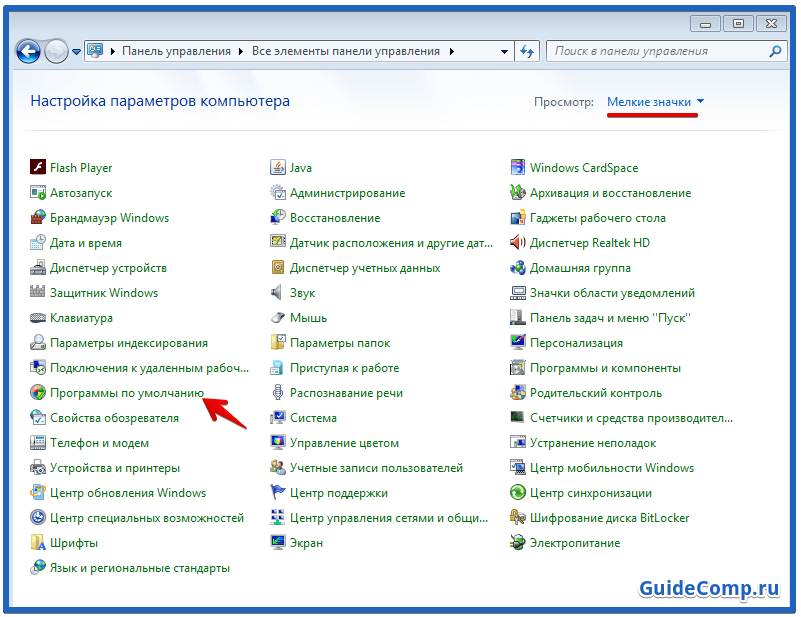Select the Звук speaker icon
This screenshot has height=617, width=801.
click(278, 293)
